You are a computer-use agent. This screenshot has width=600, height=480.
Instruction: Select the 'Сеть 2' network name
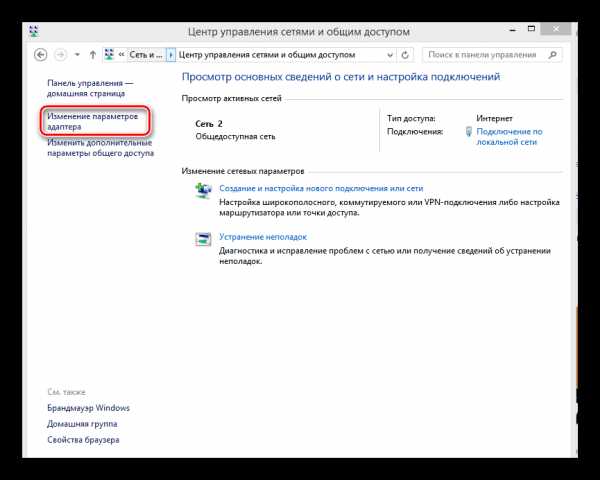(x=209, y=124)
